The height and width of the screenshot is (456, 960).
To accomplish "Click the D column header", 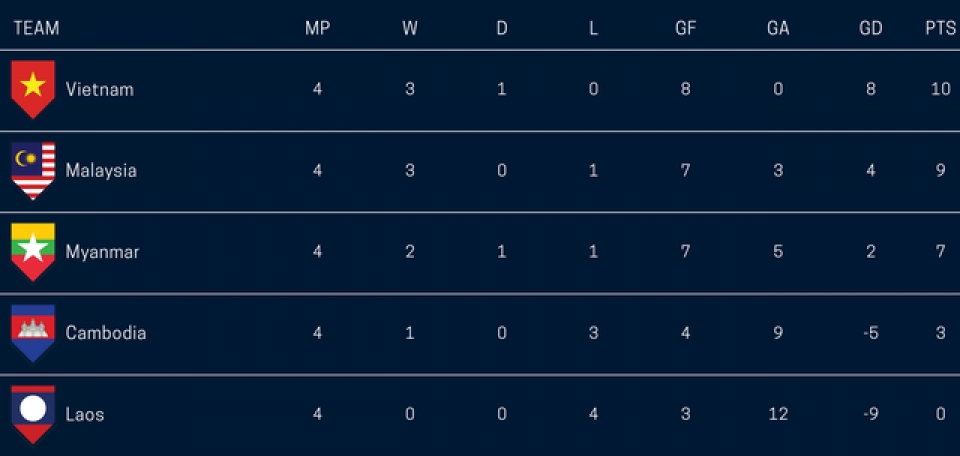I will click(502, 28).
